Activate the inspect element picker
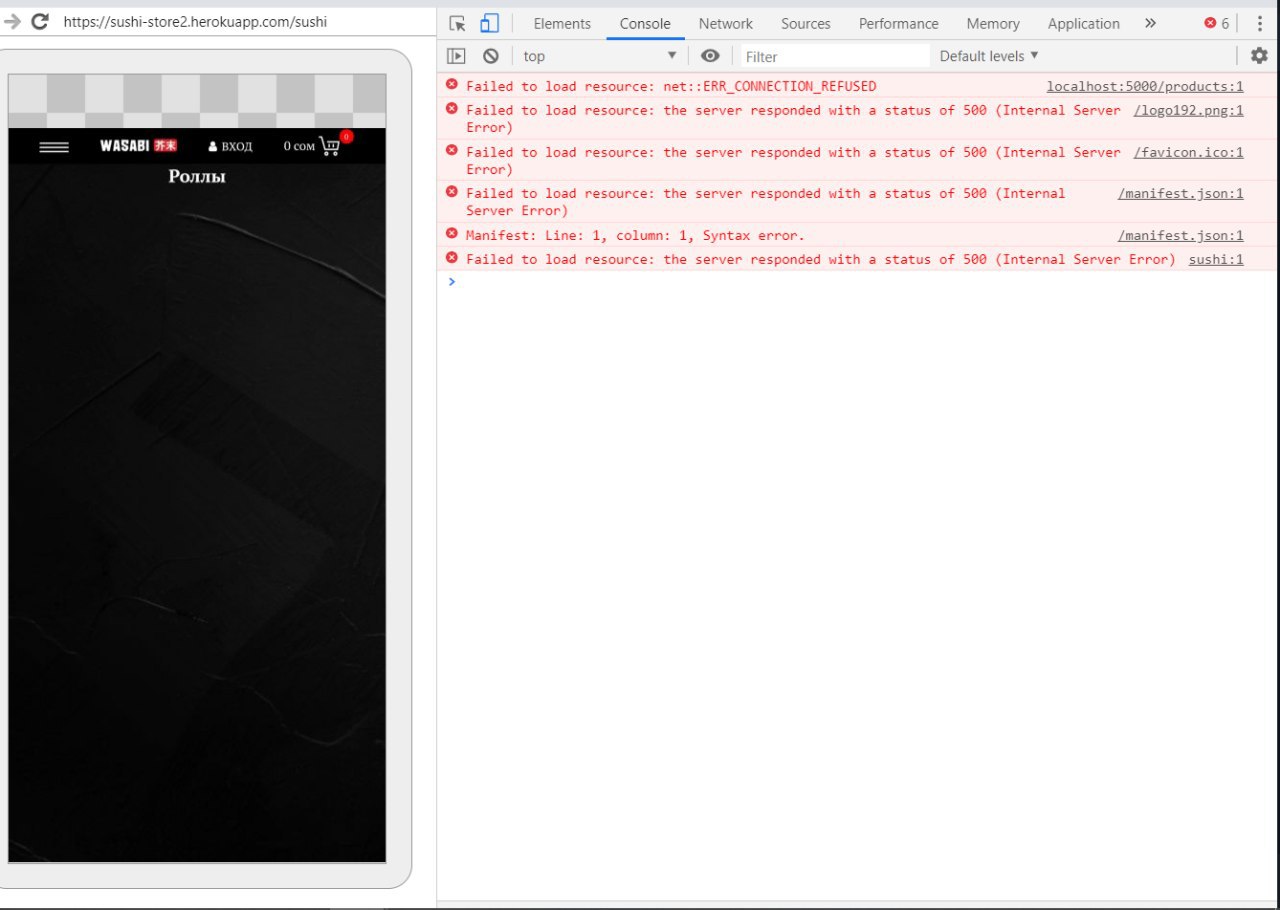 coord(458,23)
